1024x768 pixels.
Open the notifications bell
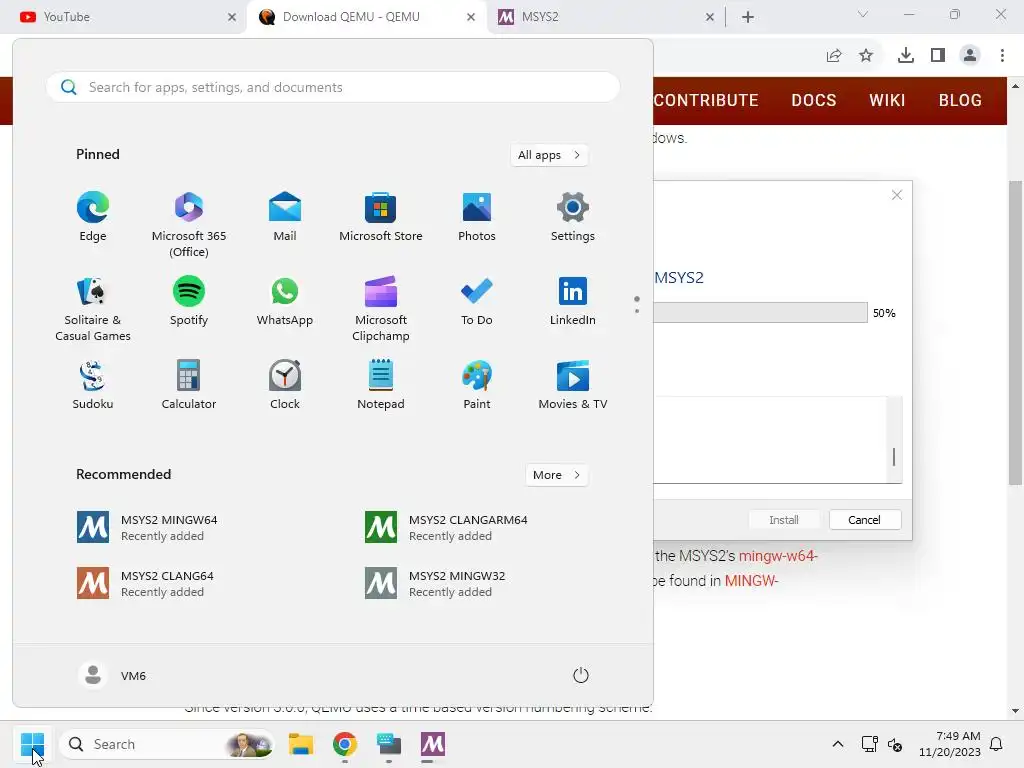pos(996,744)
